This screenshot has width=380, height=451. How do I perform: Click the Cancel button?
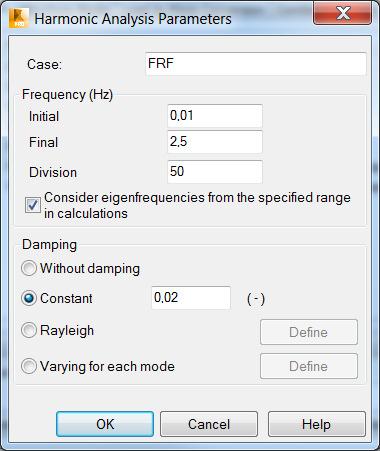tap(209, 424)
